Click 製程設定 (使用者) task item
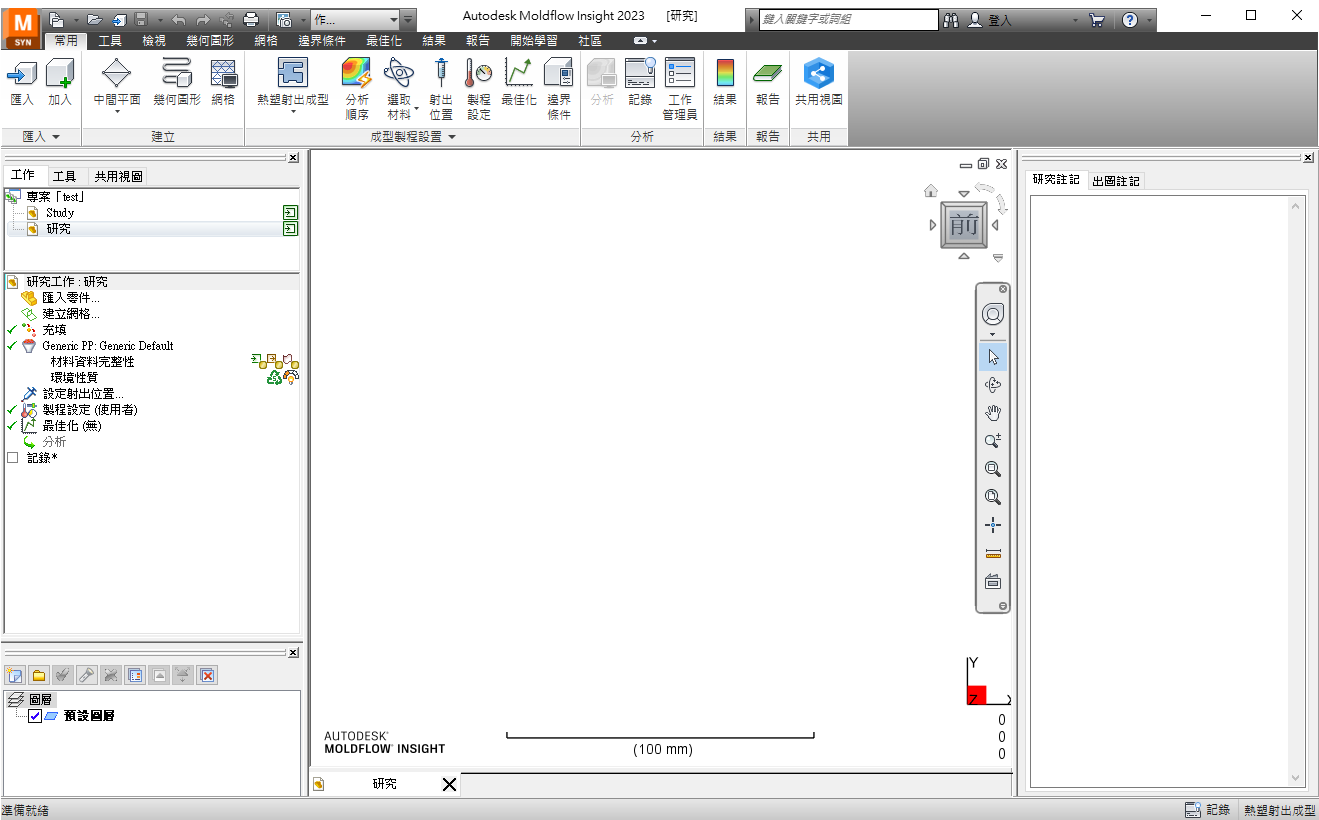 90,410
